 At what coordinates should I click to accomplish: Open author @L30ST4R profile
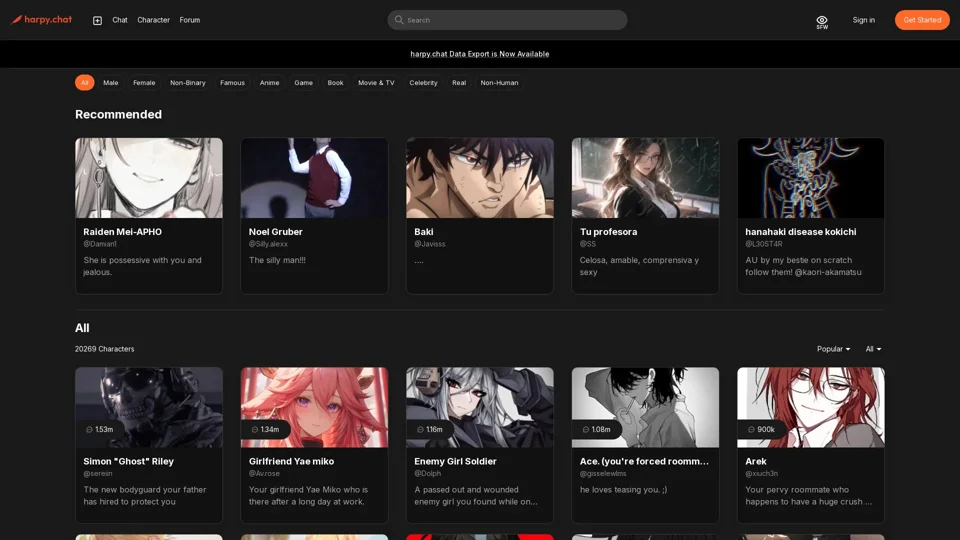[x=763, y=244]
